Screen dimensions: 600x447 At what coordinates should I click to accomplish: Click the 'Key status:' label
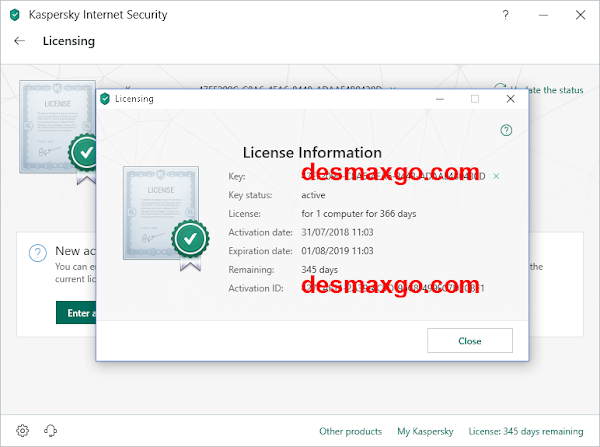tap(250, 195)
